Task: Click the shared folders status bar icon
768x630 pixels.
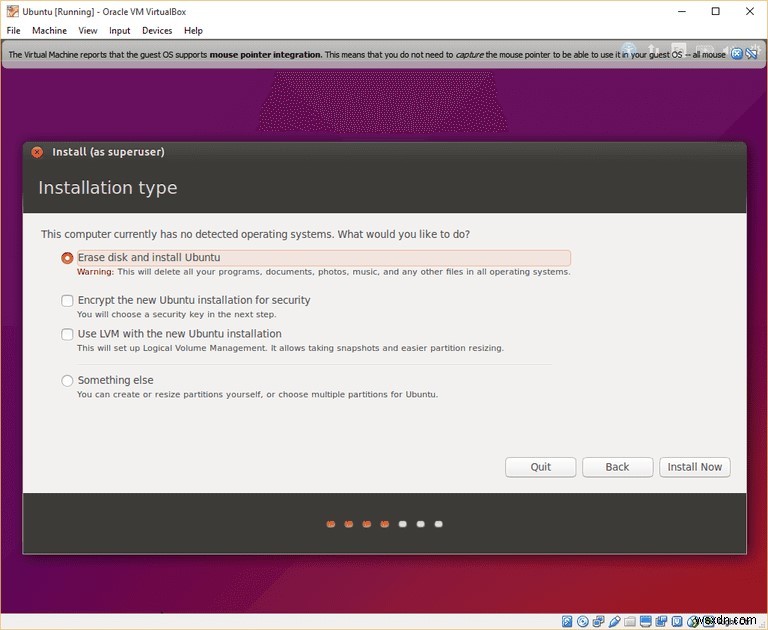Action: coord(630,622)
